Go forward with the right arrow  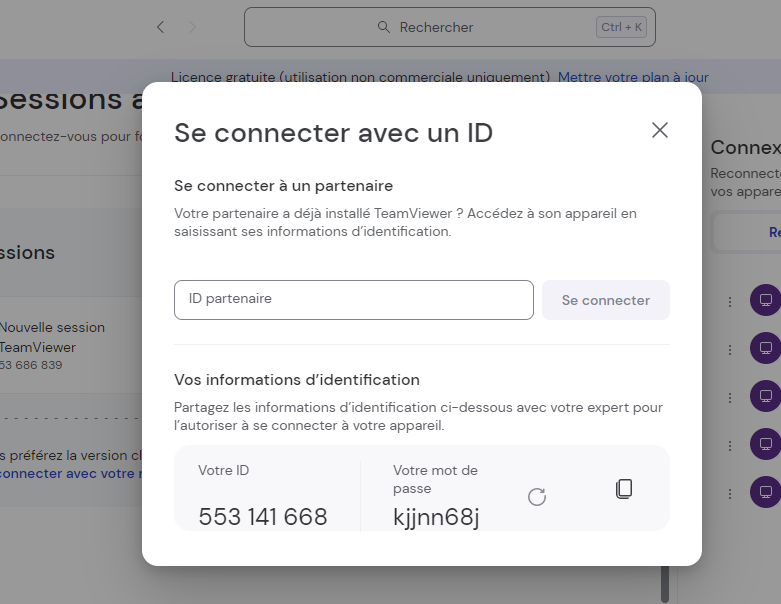(193, 27)
